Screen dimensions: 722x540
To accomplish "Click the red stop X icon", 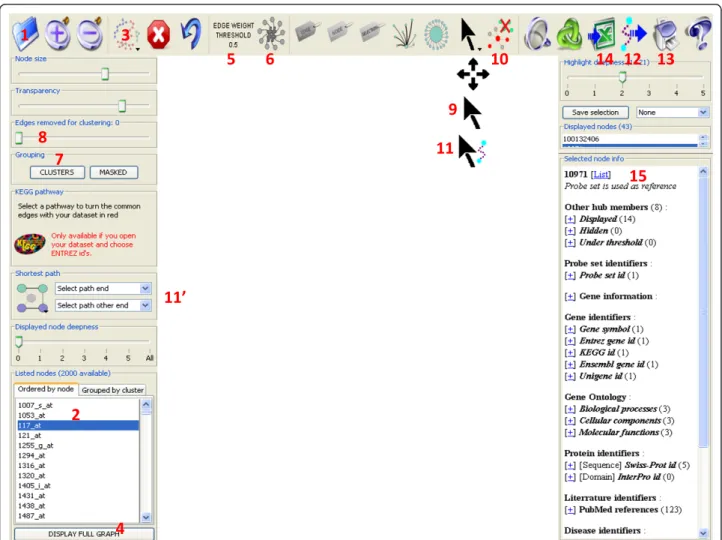I will pos(158,35).
